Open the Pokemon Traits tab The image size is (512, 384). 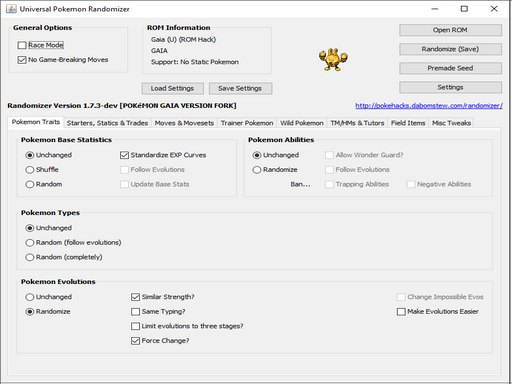[x=36, y=122]
